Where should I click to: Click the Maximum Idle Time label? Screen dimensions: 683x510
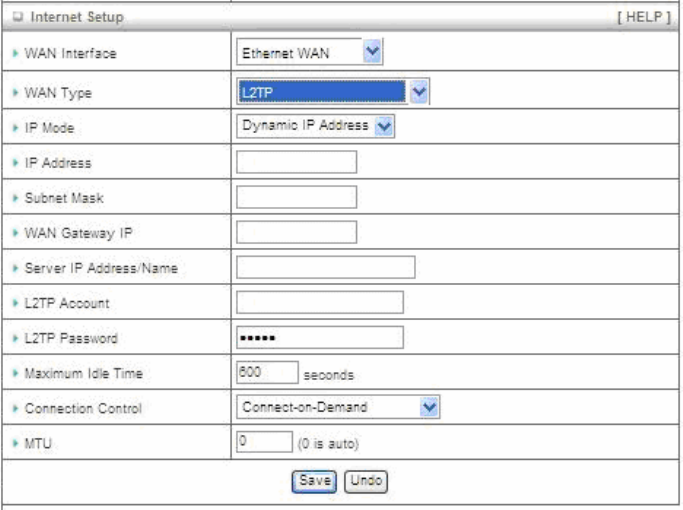[84, 373]
